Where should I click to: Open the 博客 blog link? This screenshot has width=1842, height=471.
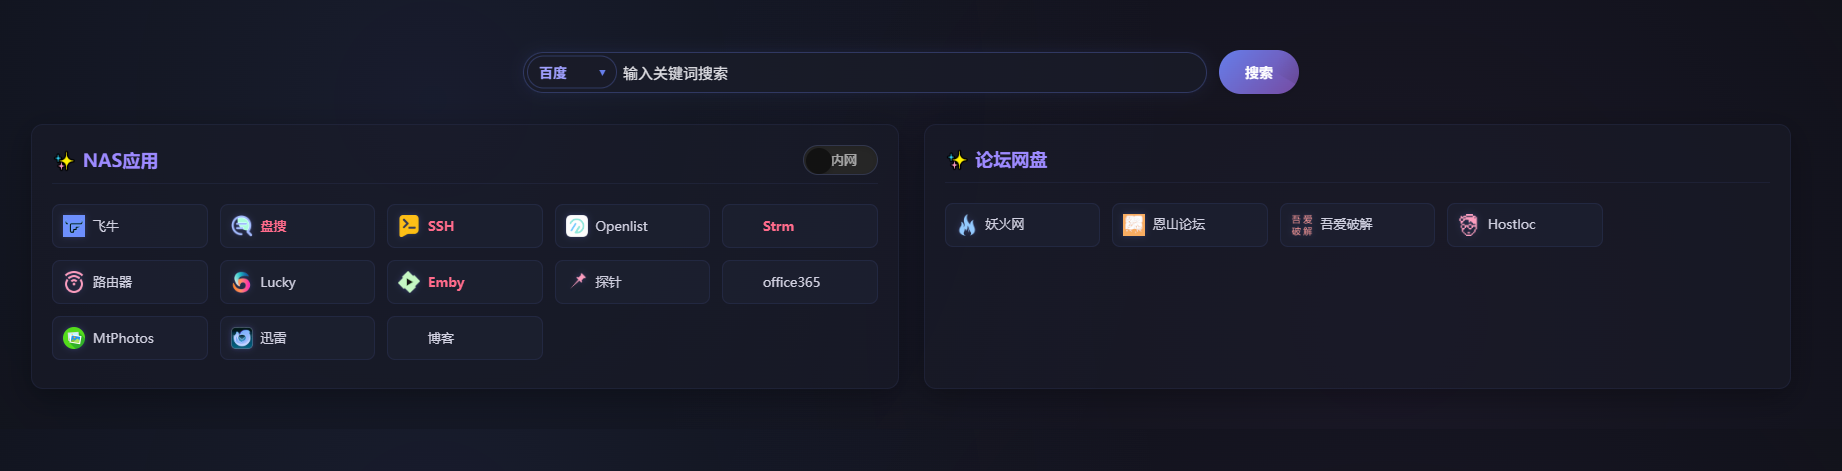pos(441,338)
